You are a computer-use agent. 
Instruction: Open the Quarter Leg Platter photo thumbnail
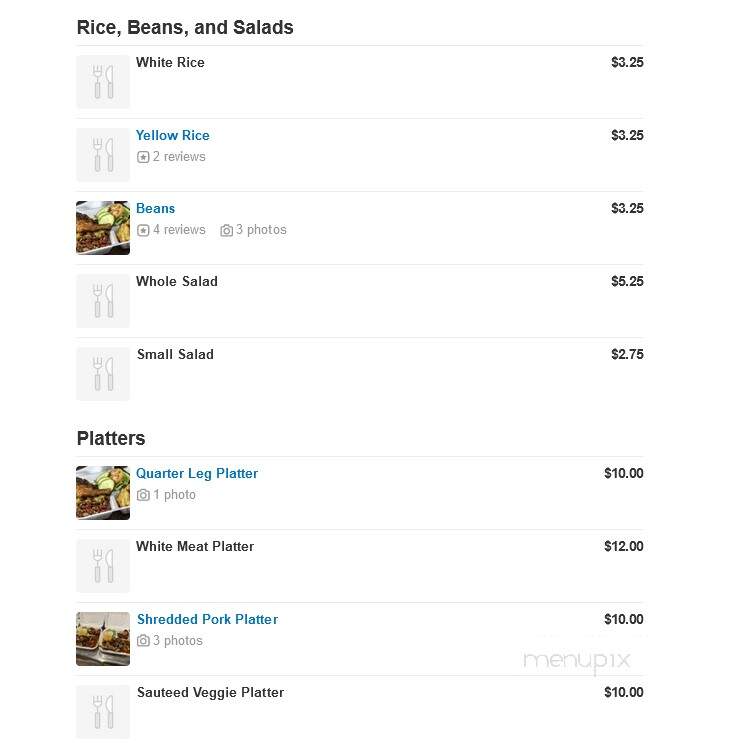103,493
